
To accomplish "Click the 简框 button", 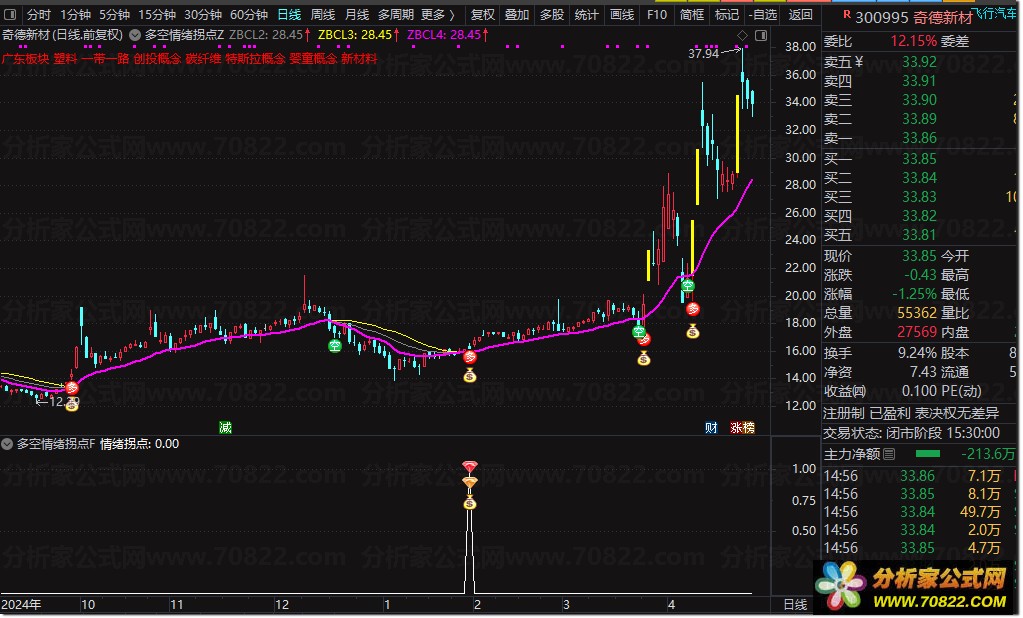I will 692,14.
